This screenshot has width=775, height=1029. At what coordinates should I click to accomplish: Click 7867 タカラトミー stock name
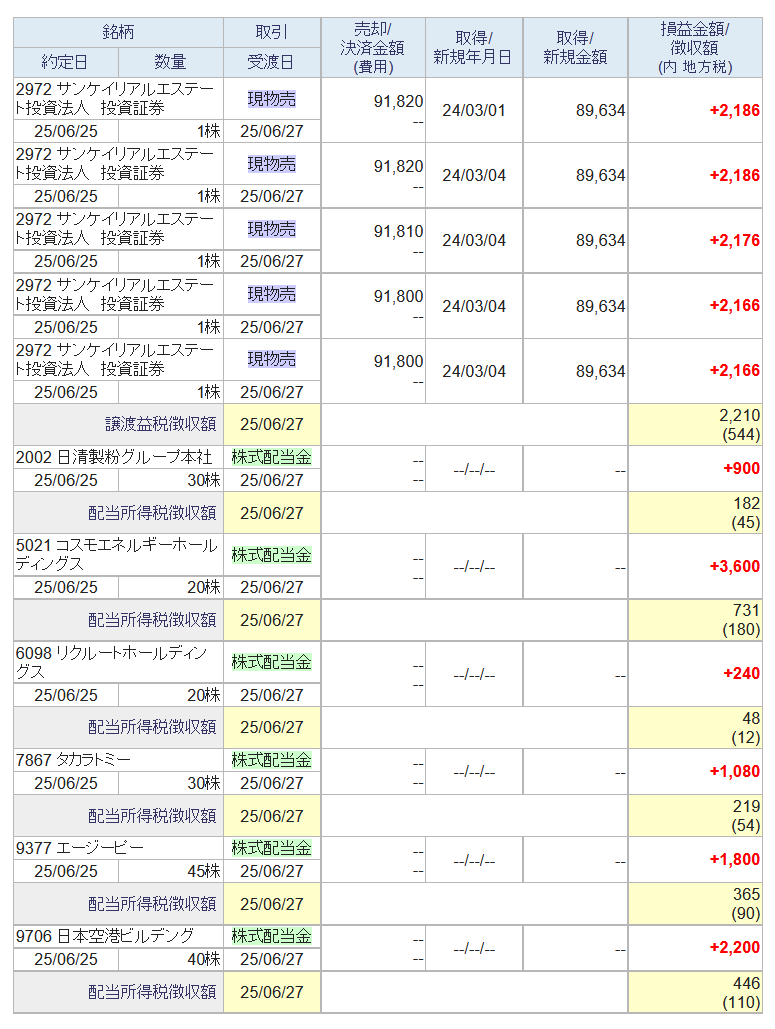[x=73, y=760]
